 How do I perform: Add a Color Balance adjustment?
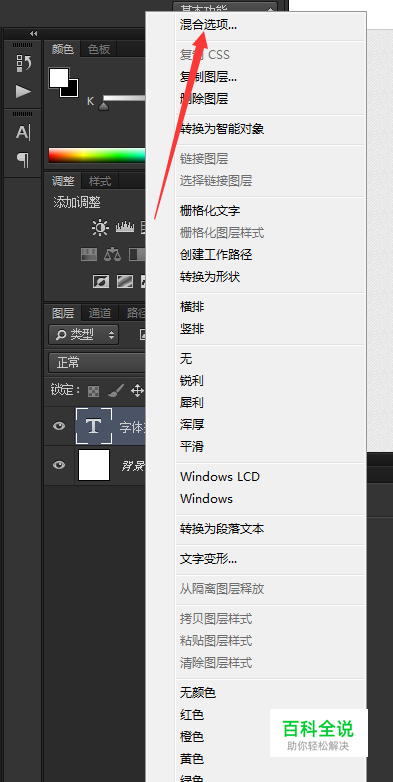click(113, 255)
